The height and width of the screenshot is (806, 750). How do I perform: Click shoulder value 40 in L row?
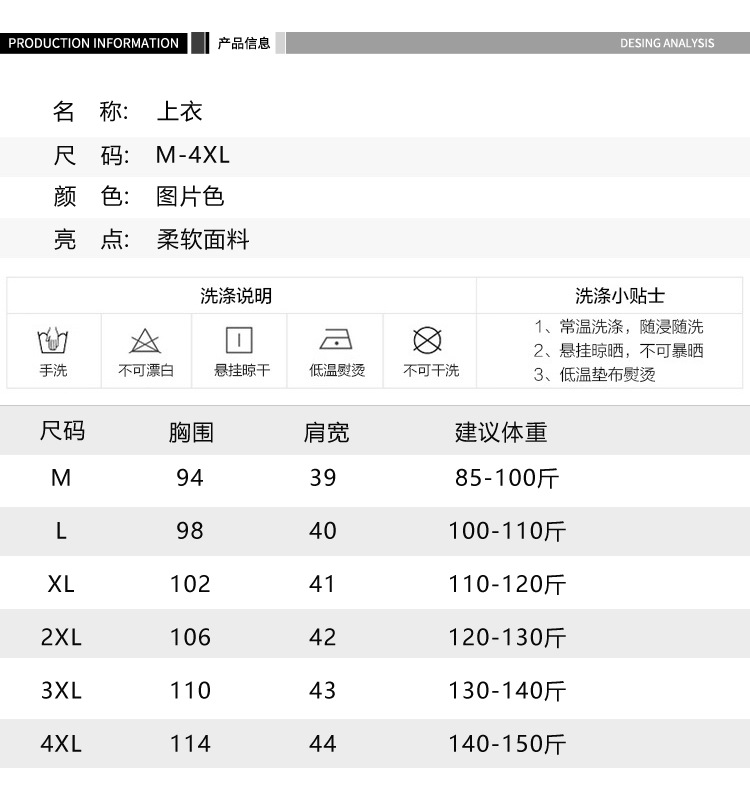pos(323,531)
